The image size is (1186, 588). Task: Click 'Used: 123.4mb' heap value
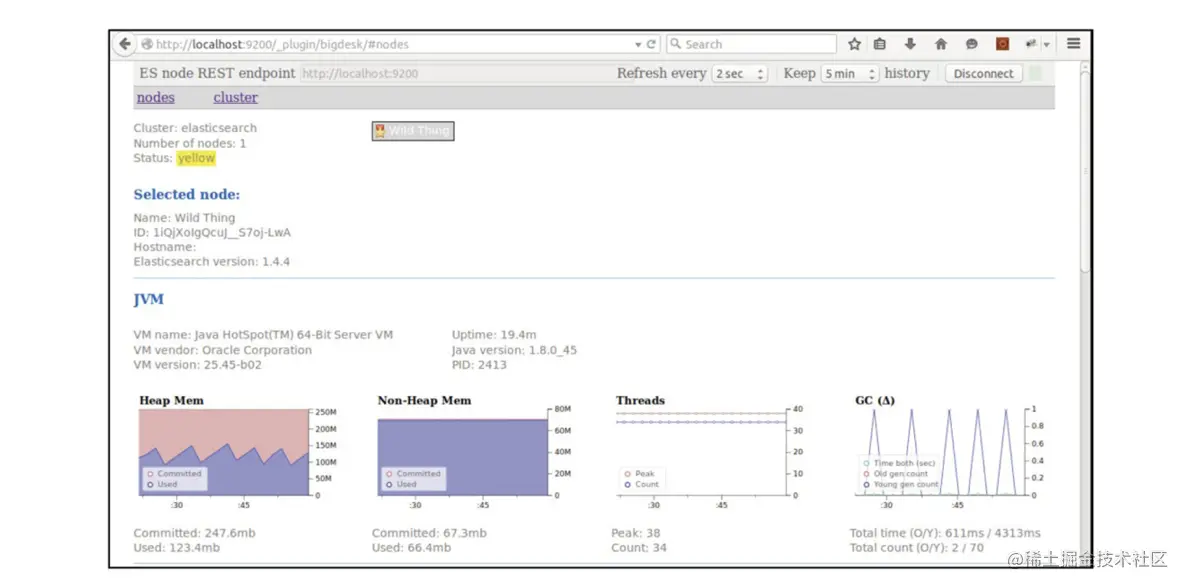(177, 548)
